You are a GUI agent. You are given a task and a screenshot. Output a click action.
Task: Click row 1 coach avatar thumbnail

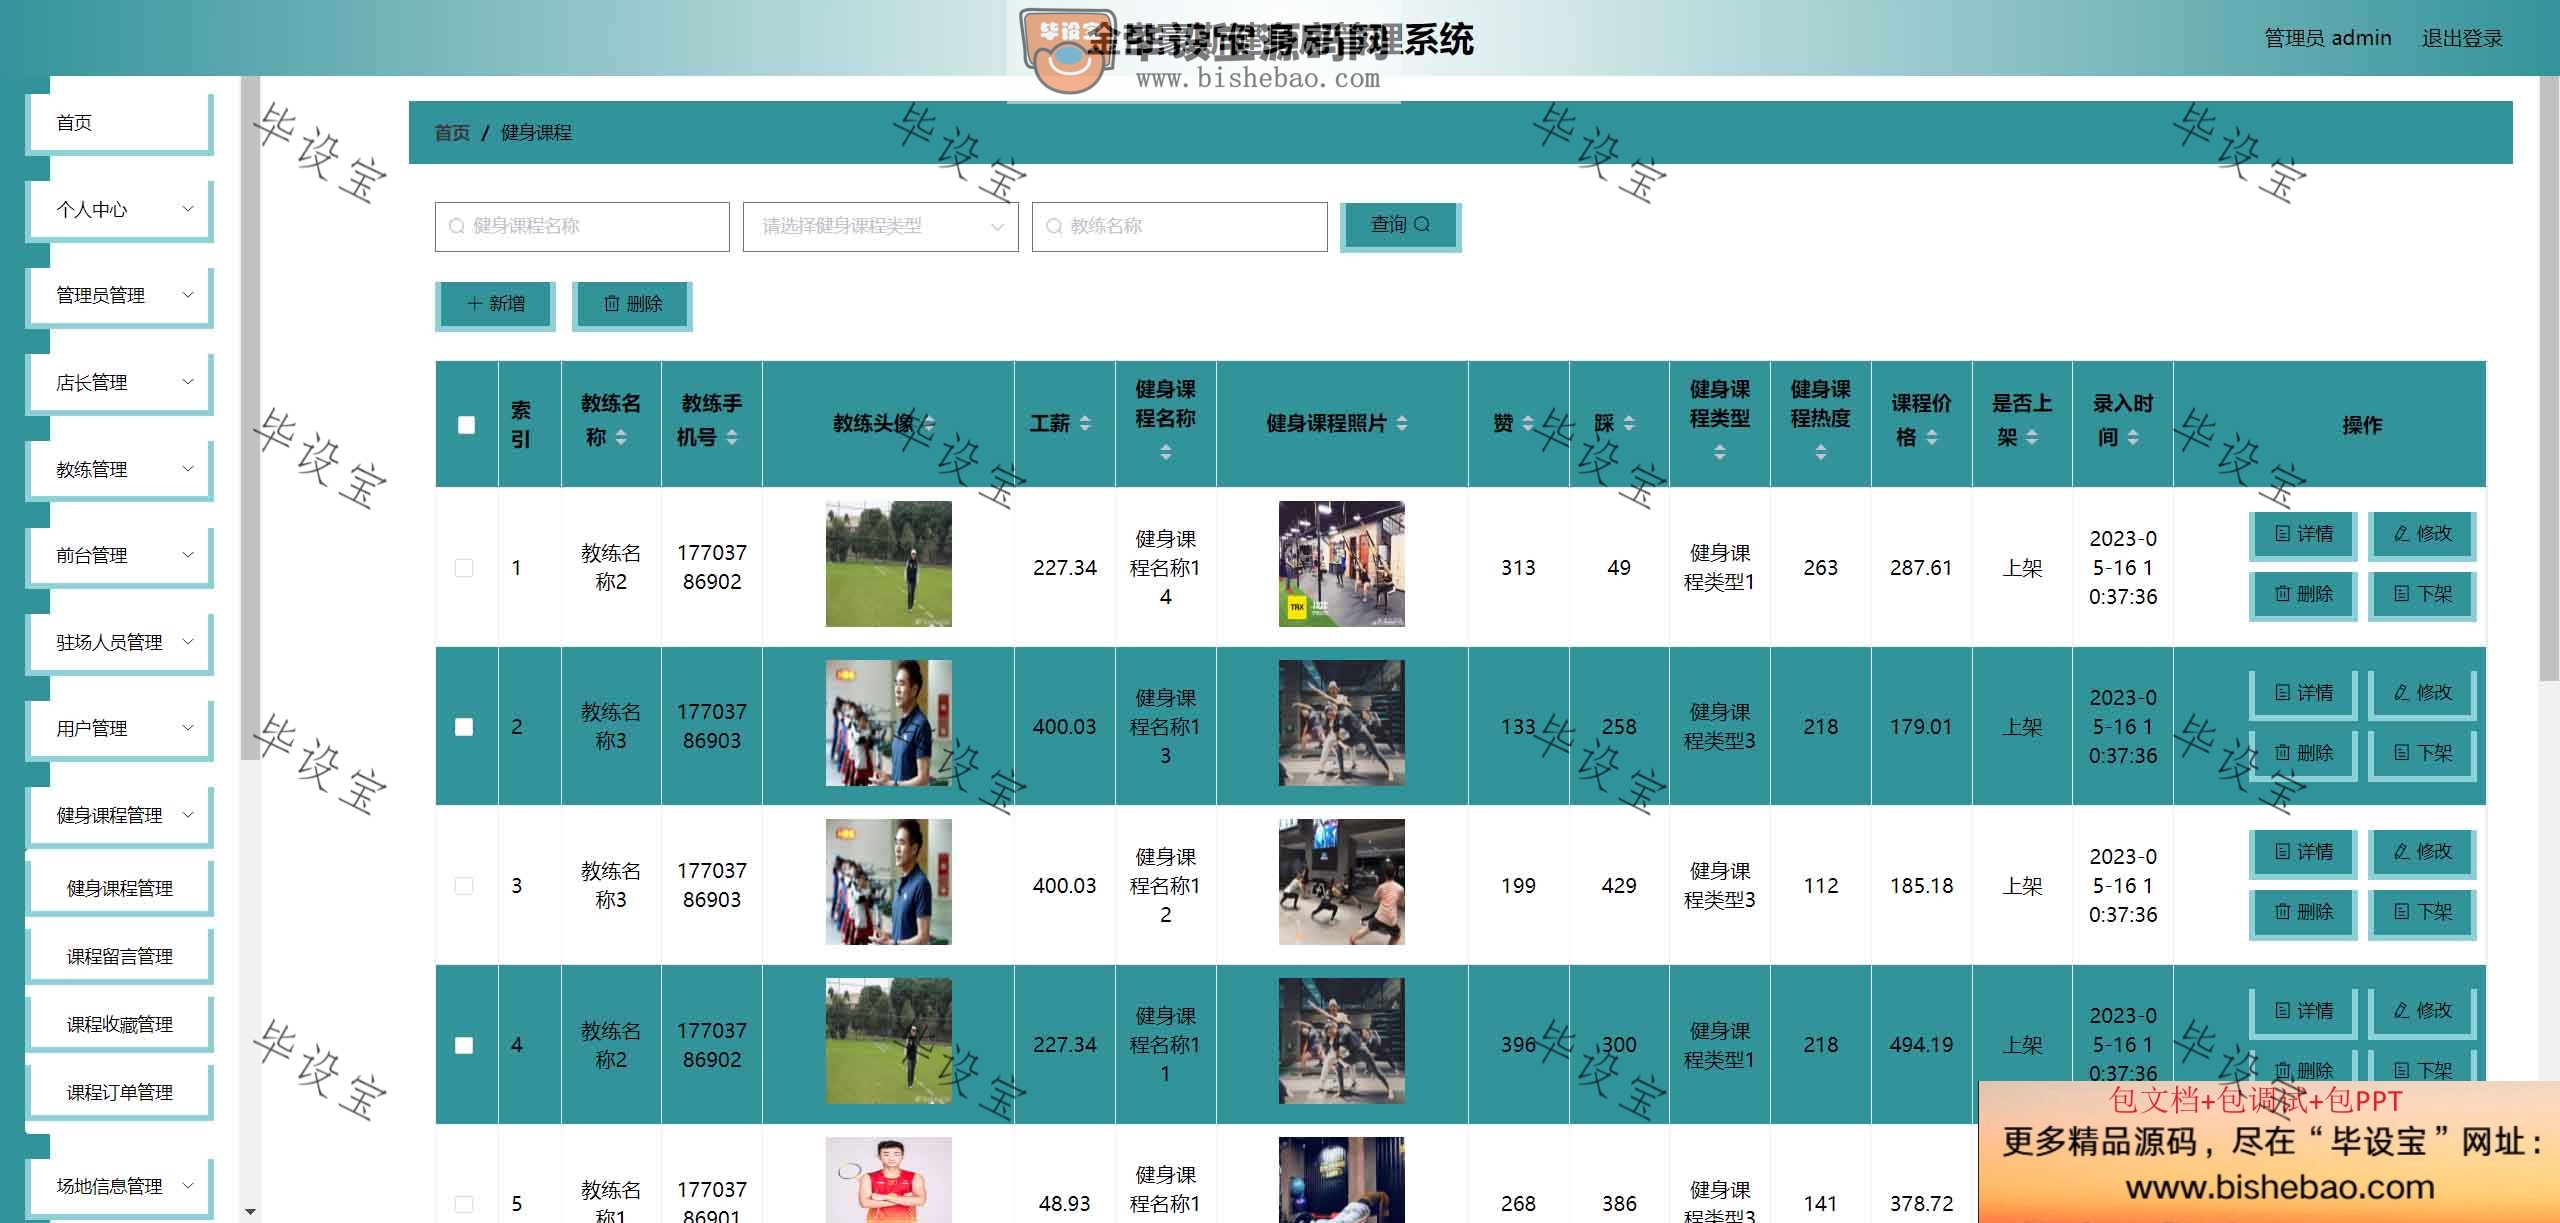[x=888, y=564]
